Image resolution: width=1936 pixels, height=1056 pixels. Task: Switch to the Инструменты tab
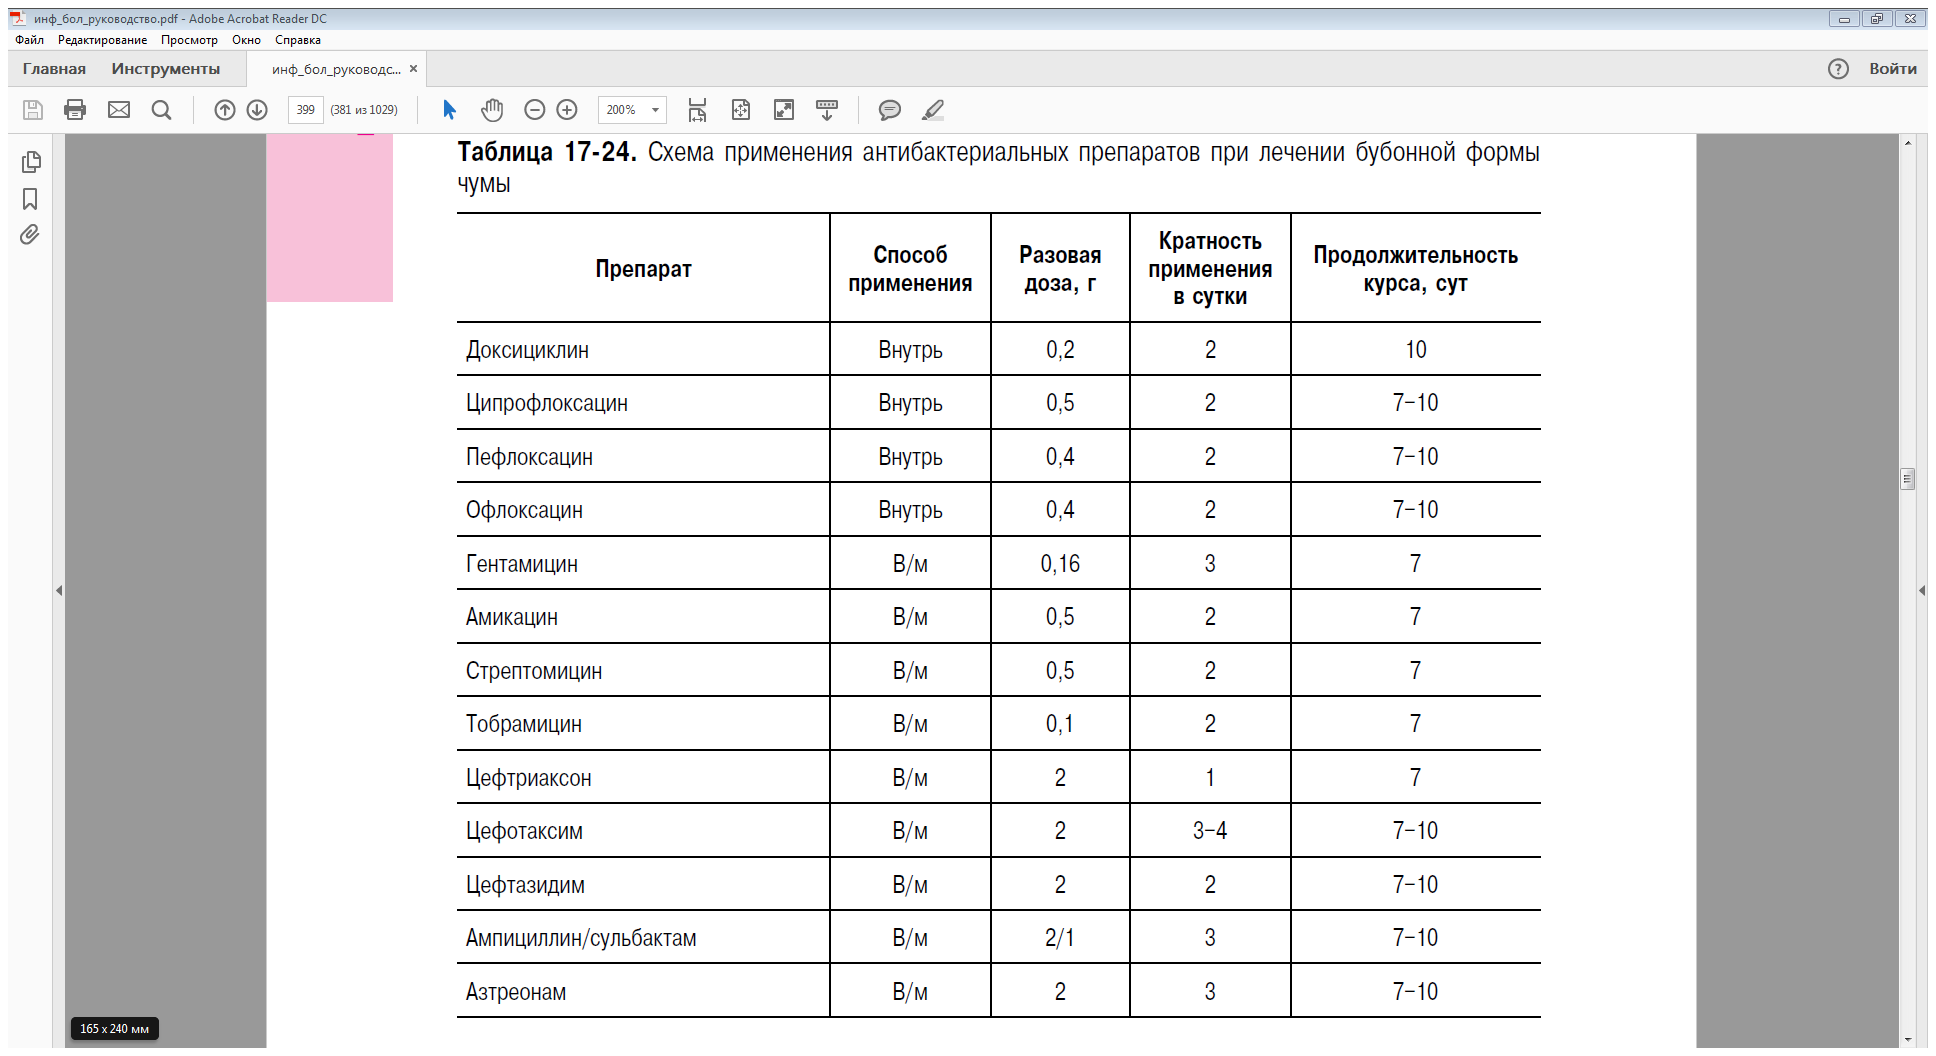[x=166, y=69]
